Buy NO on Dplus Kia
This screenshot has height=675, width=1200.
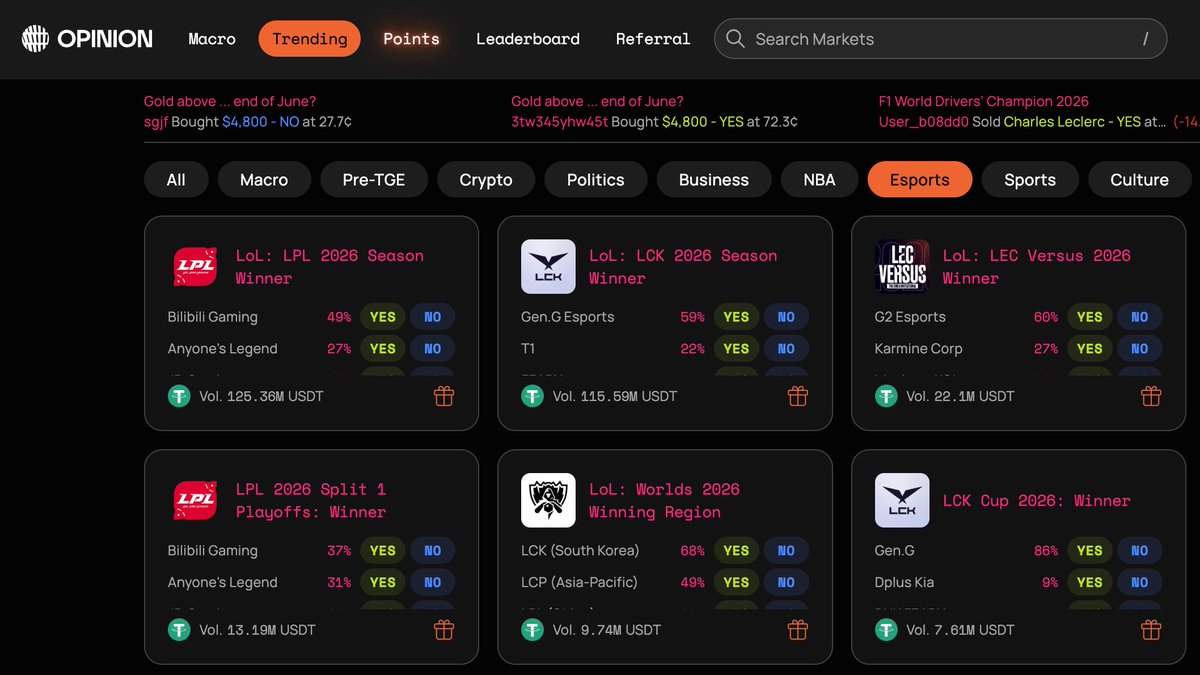(x=1140, y=583)
